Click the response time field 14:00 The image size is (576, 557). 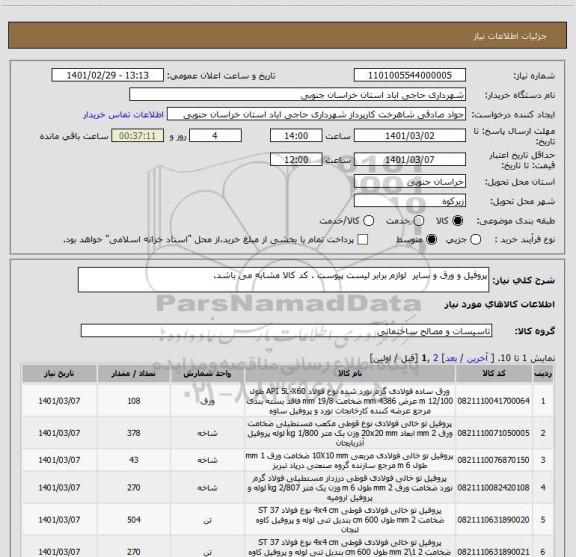[x=296, y=136]
